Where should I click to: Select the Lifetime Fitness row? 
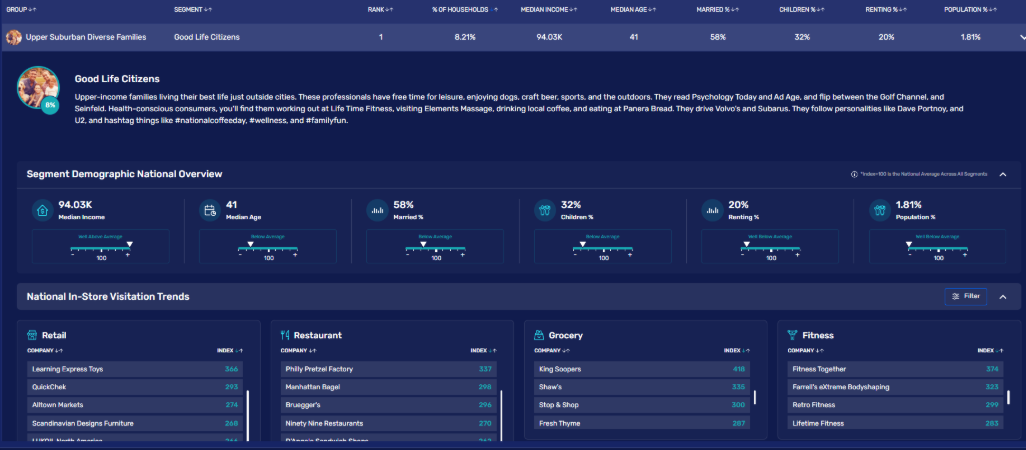click(895, 423)
